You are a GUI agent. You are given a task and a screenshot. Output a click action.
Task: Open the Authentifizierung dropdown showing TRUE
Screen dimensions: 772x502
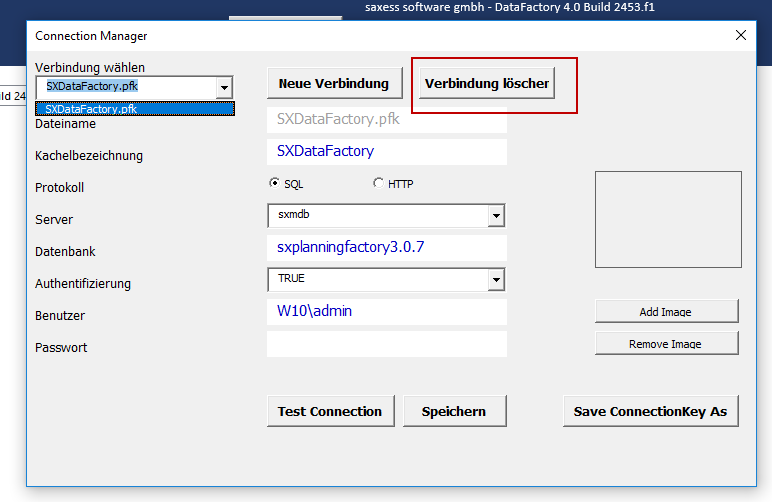(x=495, y=280)
